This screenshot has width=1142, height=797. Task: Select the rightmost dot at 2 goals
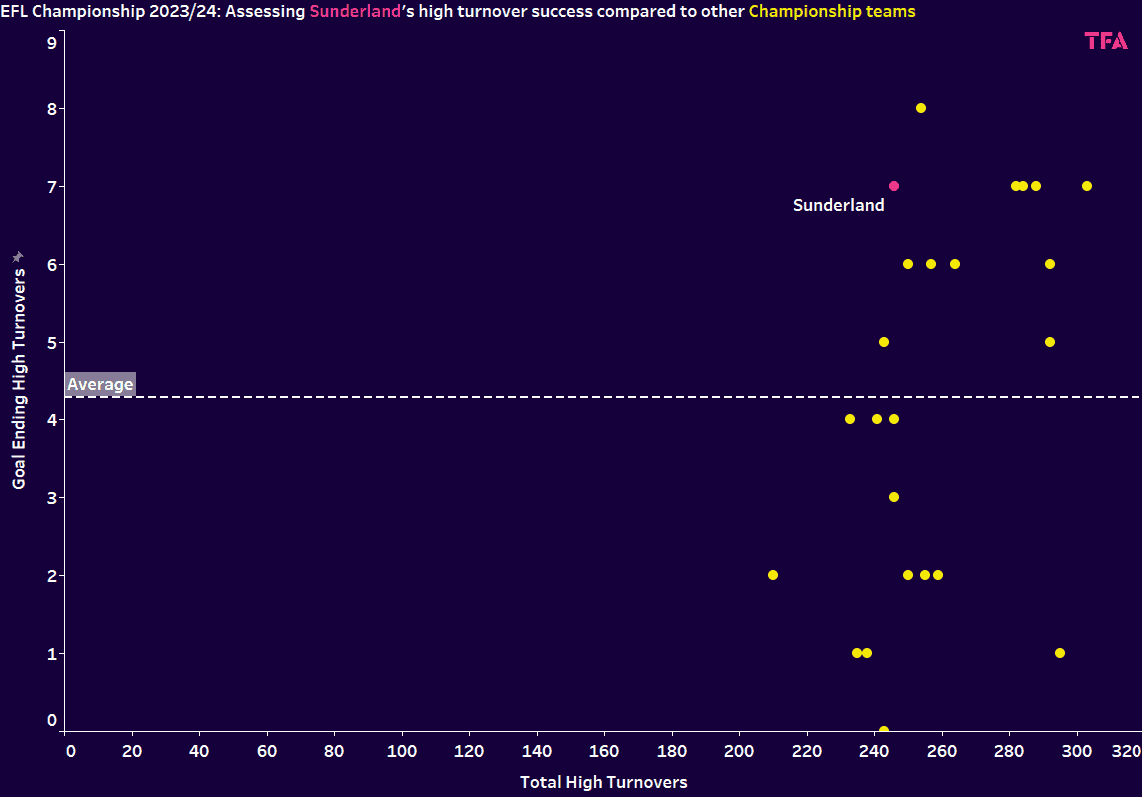coord(938,575)
